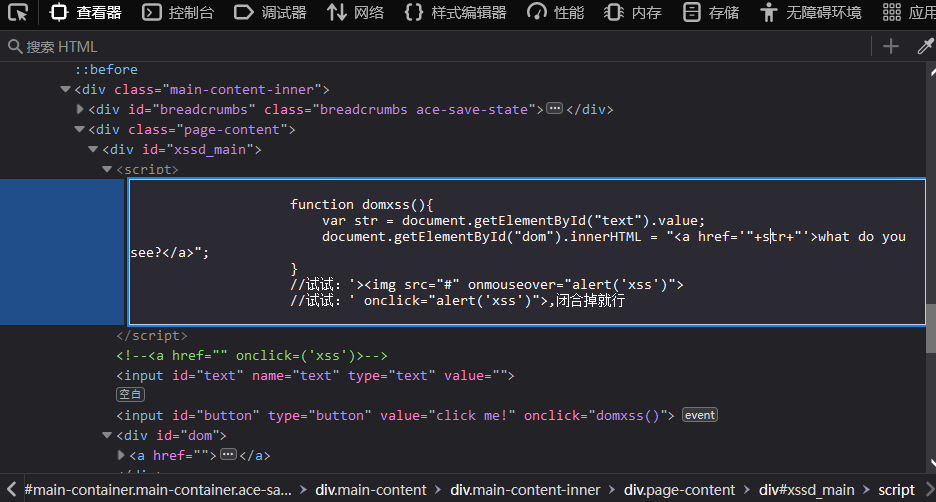936x502 pixels.
Task: Collapse the xssd_main div node
Action: click(93, 149)
